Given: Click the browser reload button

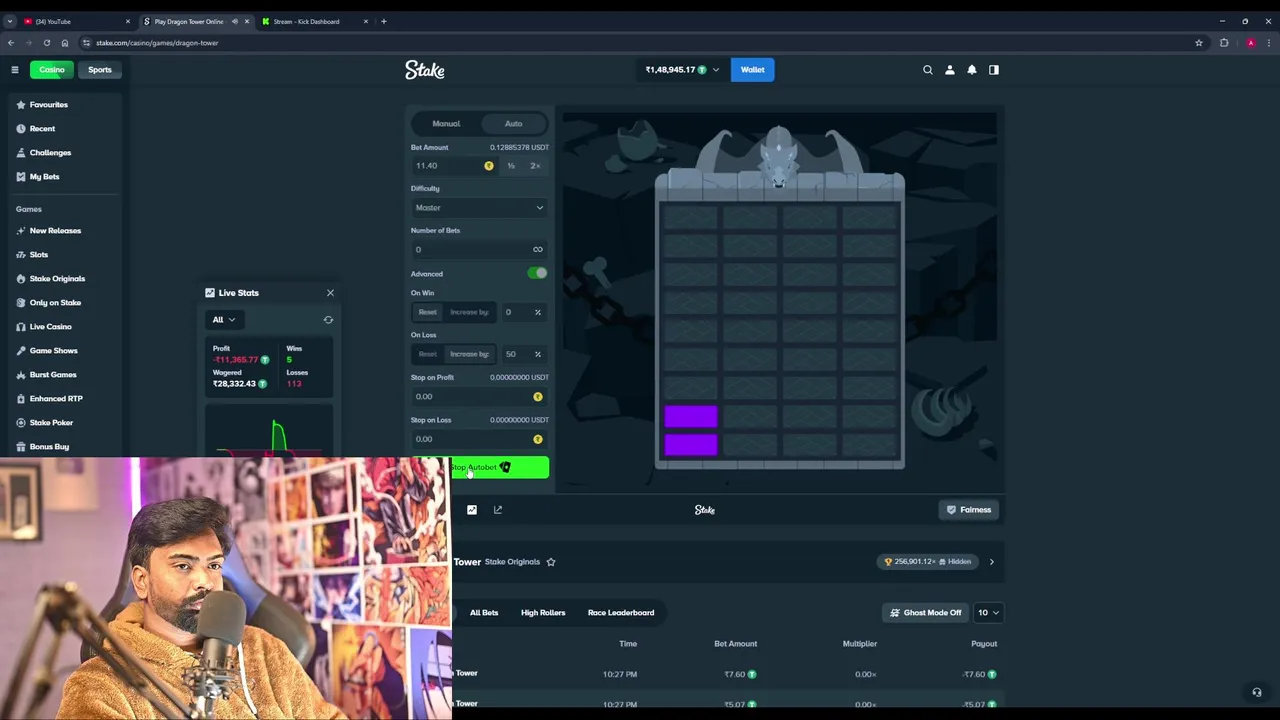Looking at the screenshot, I should [46, 43].
